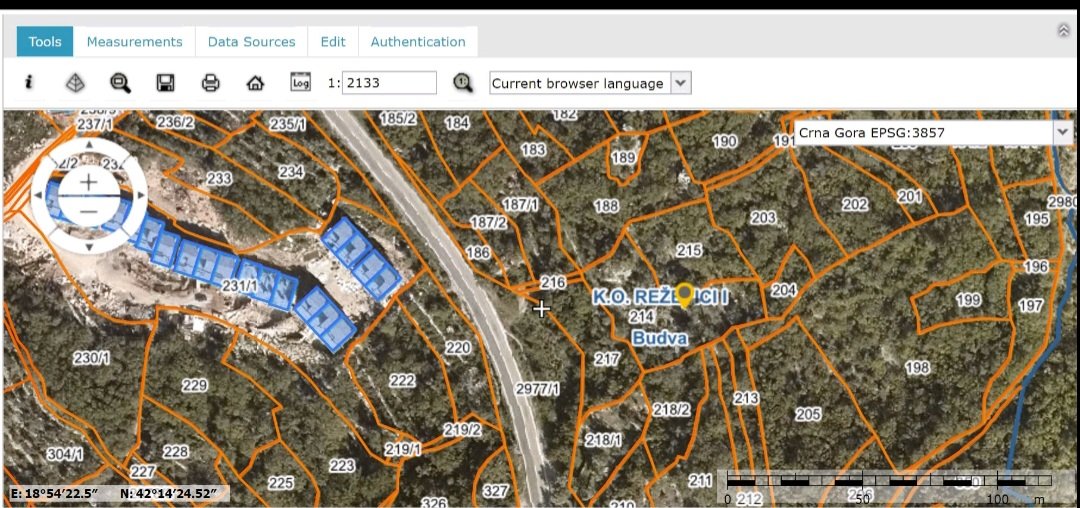Zoom out with the minus button
Viewport: 1080px width, 508px height.
pos(89,211)
